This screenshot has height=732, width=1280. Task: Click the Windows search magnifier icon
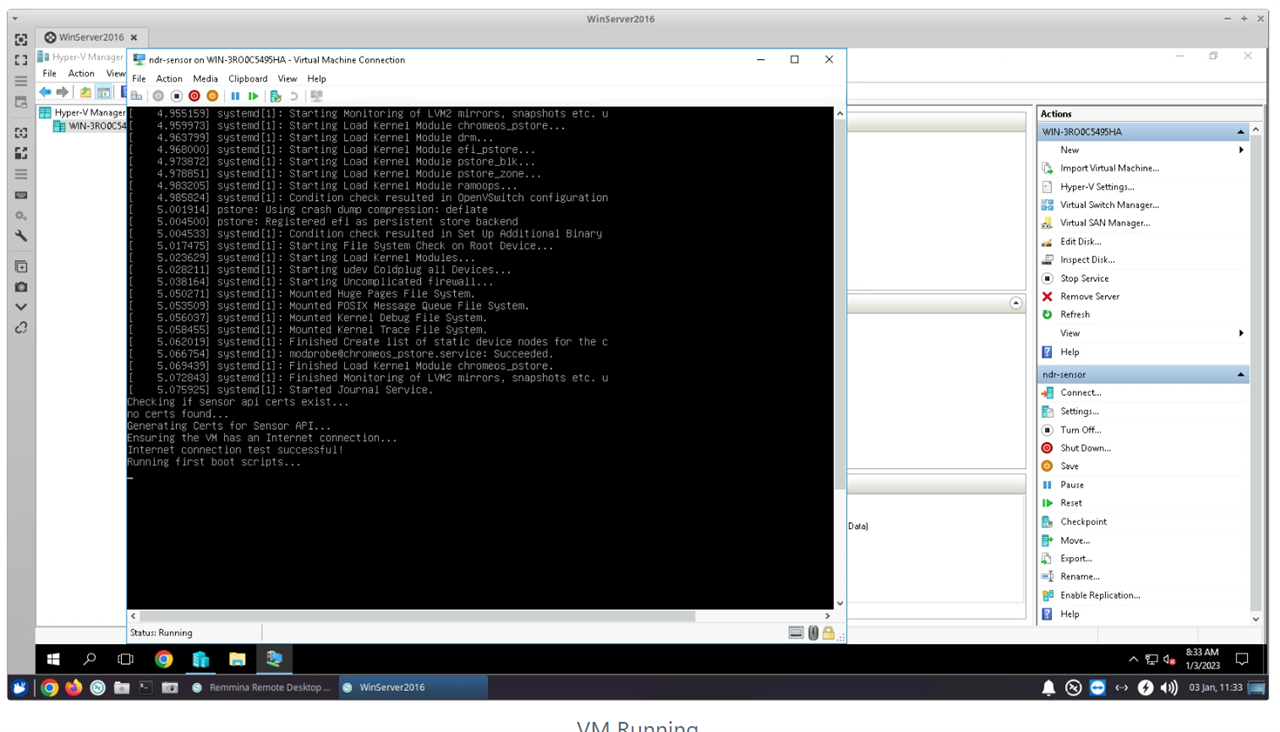[x=89, y=659]
